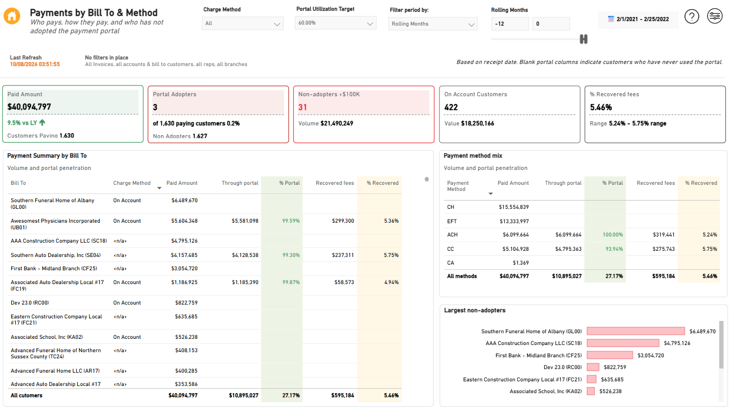This screenshot has height=409, width=731.
Task: Click the Payment Method column sort arrow
Action: tap(490, 194)
